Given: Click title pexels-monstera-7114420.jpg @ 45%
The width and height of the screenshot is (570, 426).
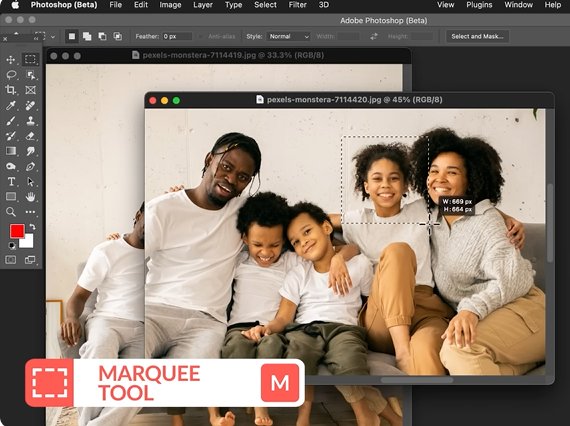Looking at the screenshot, I should pos(354,100).
